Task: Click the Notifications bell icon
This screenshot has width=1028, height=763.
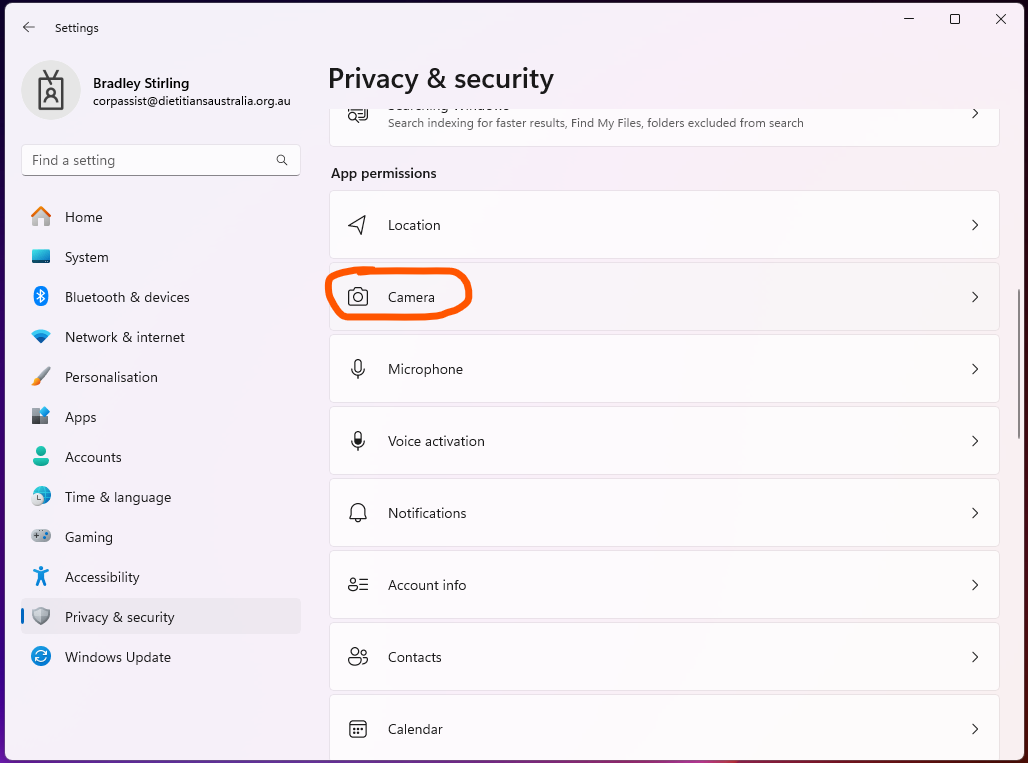Action: tap(358, 513)
